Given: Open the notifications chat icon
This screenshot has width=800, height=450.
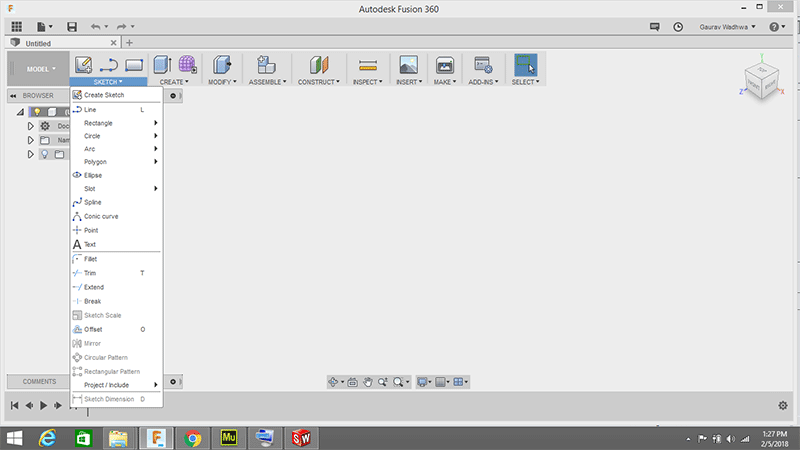Looking at the screenshot, I should pos(655,27).
